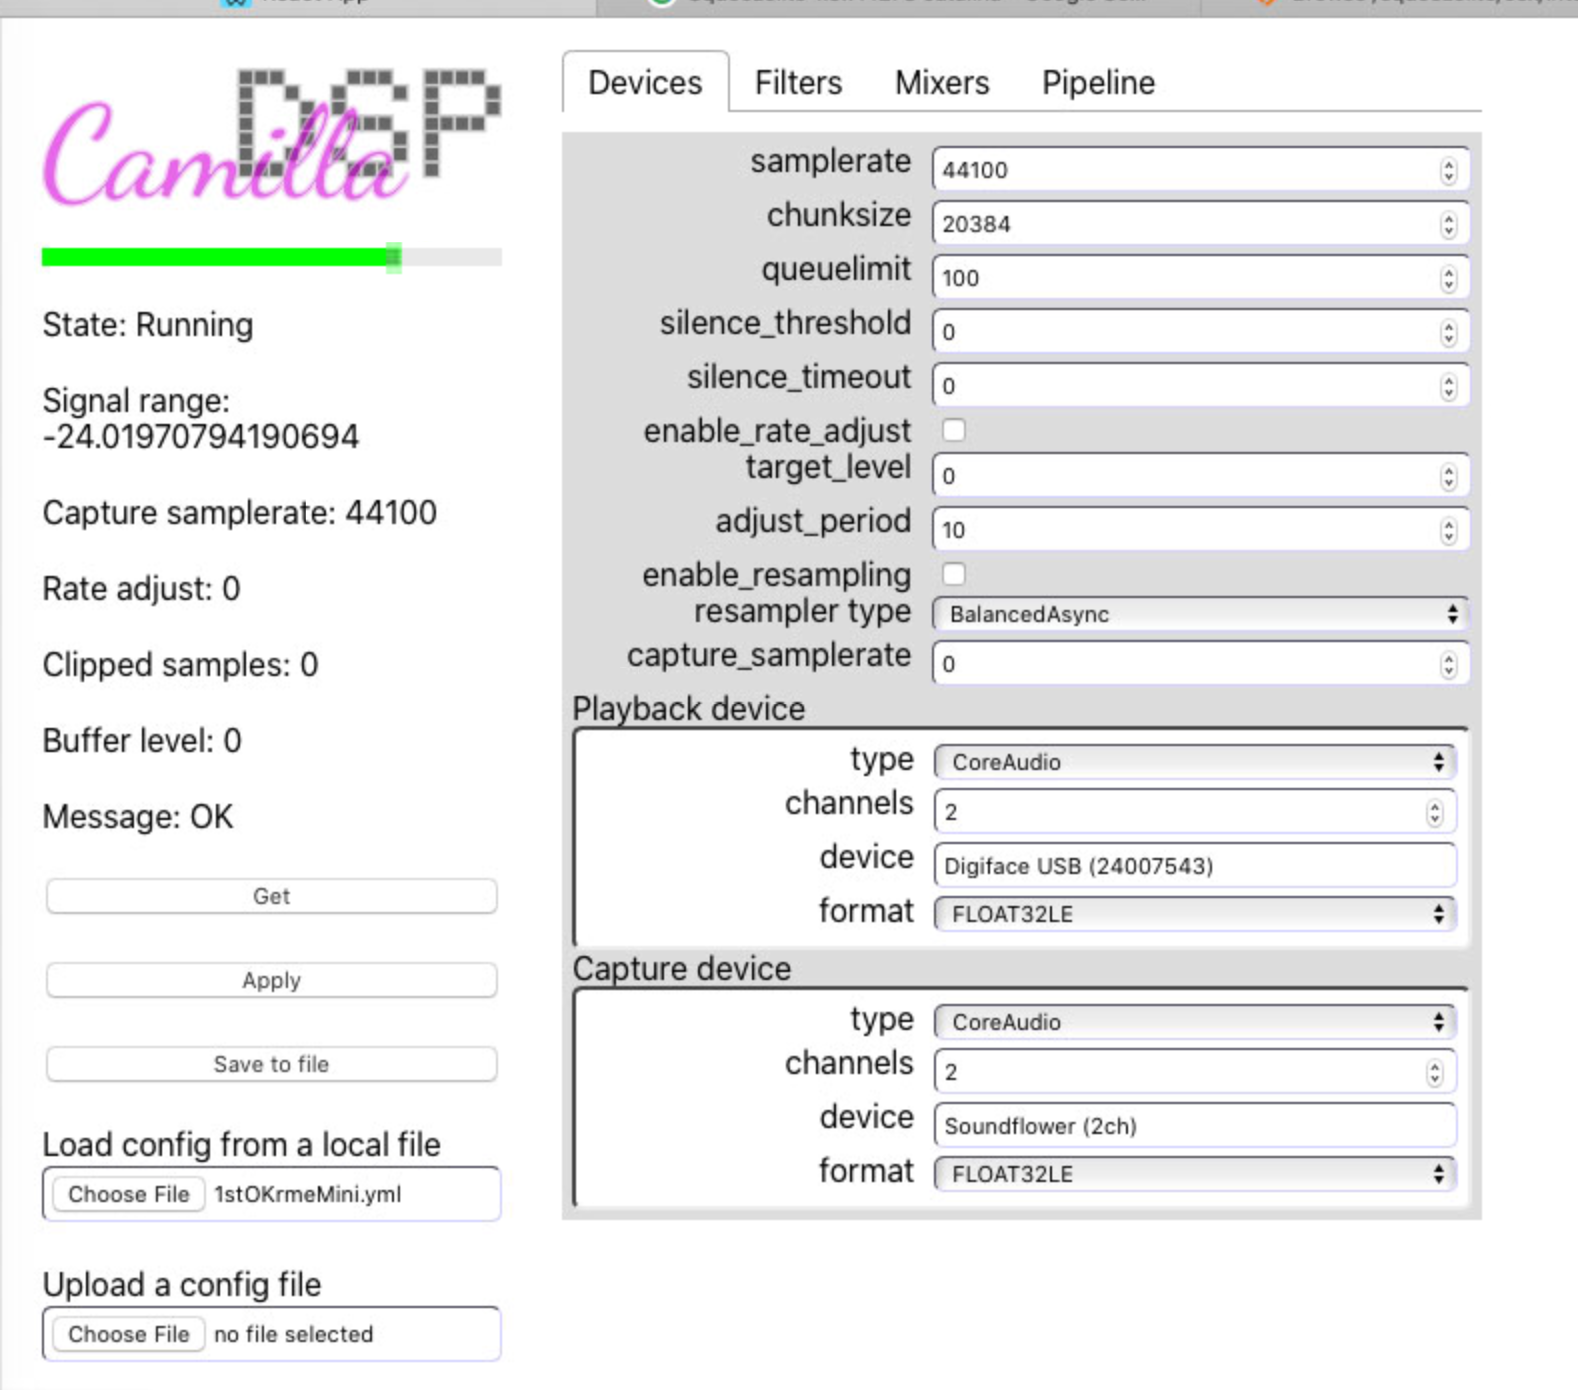
Task: Click the queuelimit stepper arrows
Action: [x=1449, y=278]
